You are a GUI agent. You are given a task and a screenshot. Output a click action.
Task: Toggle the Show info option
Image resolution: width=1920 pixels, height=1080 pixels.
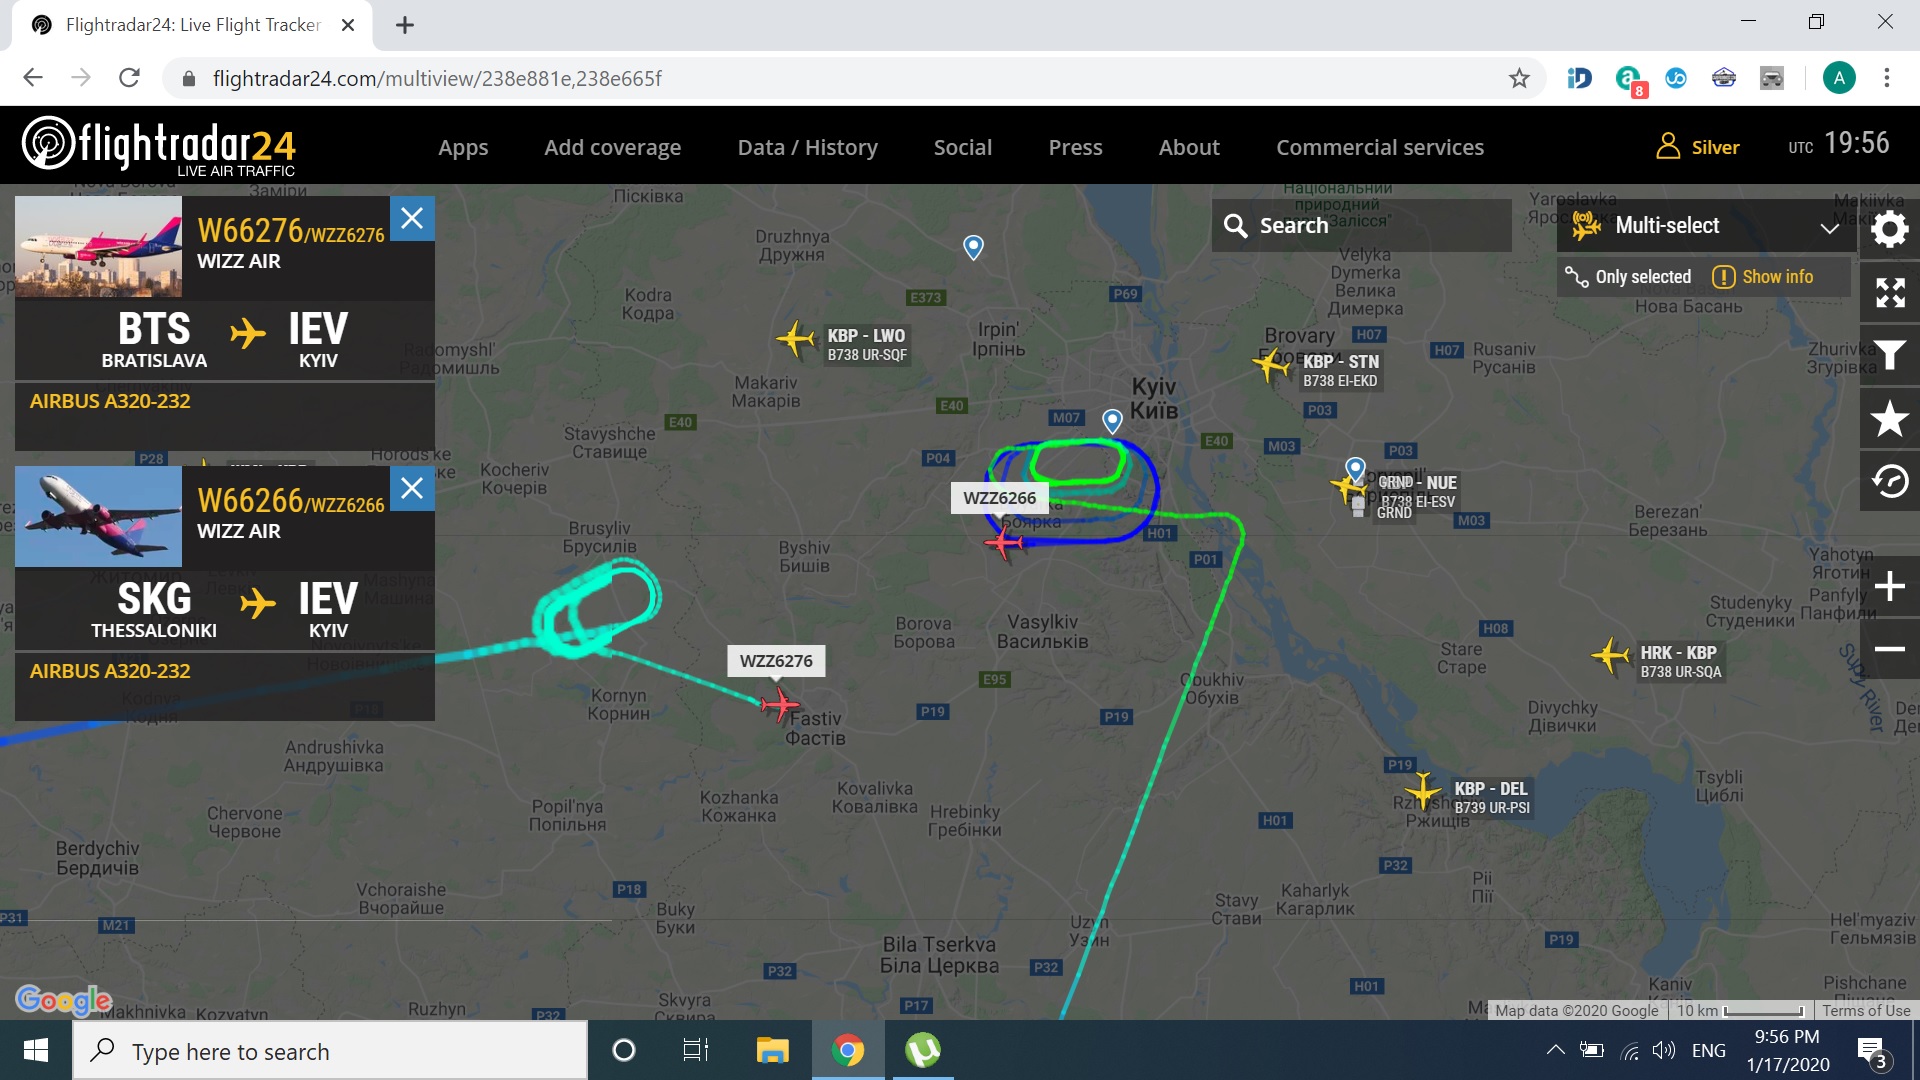tap(1763, 277)
